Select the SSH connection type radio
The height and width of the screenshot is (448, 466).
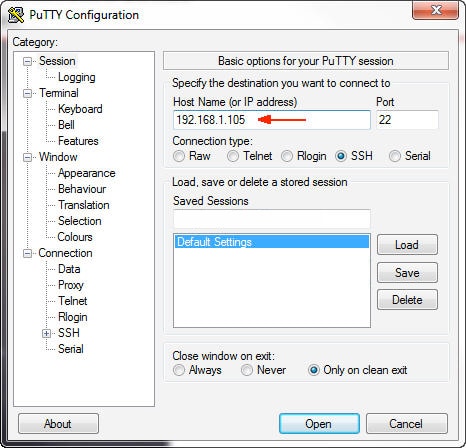click(x=341, y=156)
